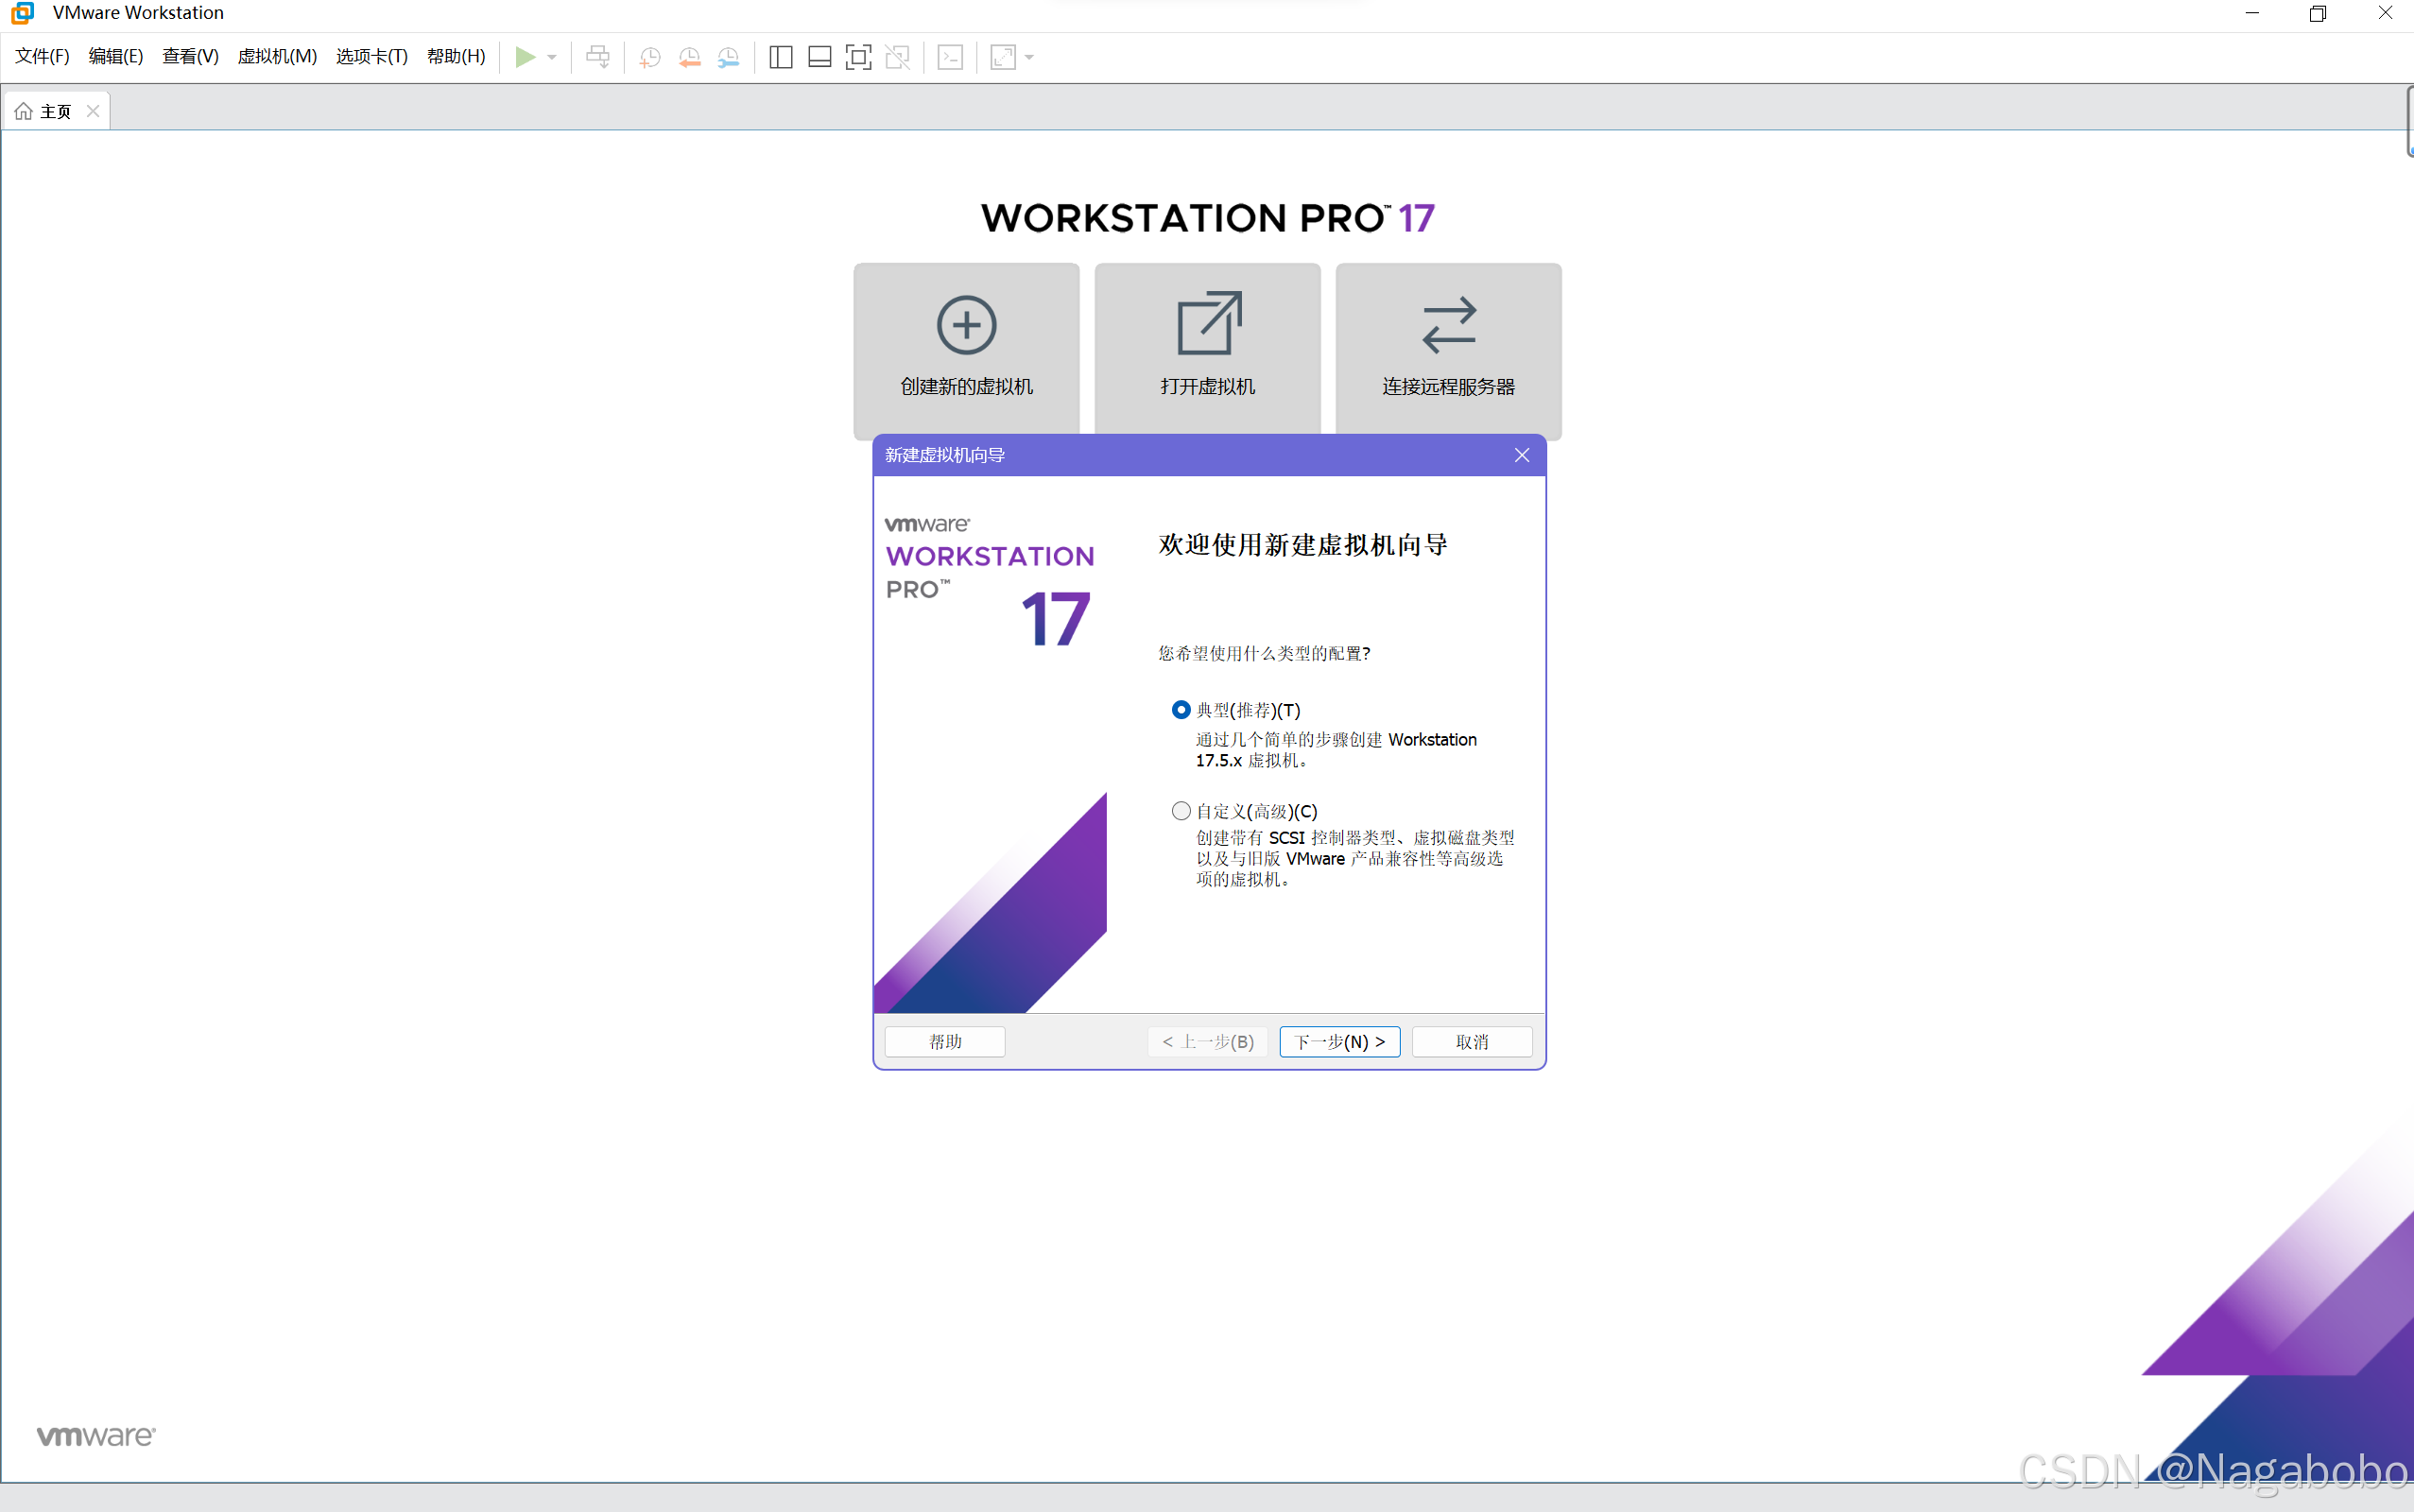This screenshot has width=2414, height=1512.
Task: Click the 取消 button in wizard
Action: [1471, 1041]
